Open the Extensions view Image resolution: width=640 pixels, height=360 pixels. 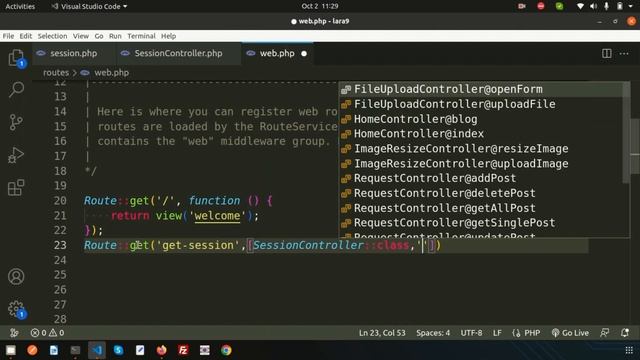[16, 188]
